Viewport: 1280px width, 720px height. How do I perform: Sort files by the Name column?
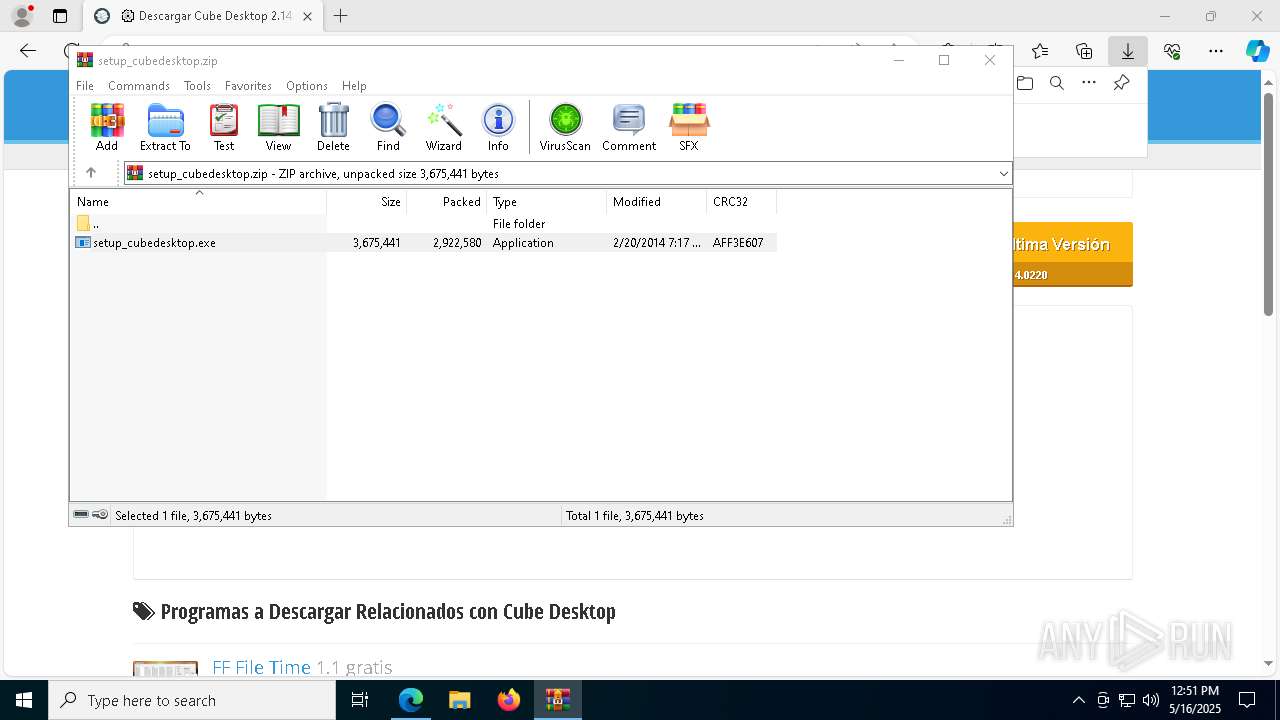pyautogui.click(x=198, y=202)
